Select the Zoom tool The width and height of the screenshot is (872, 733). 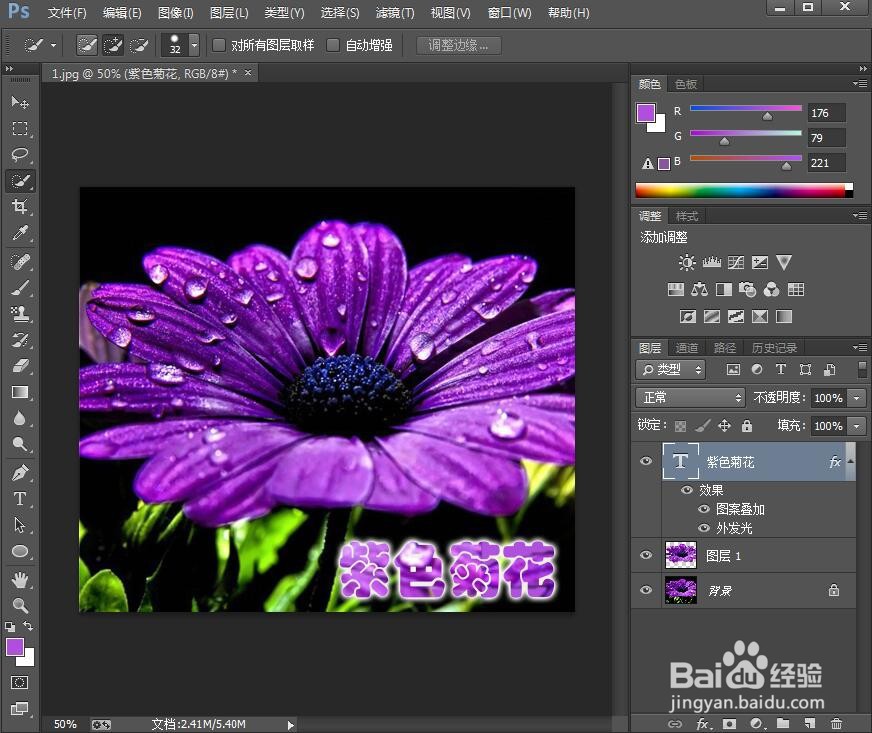20,605
